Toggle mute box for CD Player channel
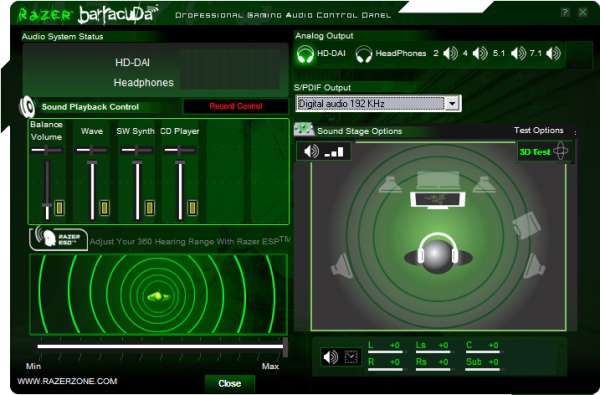 [x=192, y=208]
